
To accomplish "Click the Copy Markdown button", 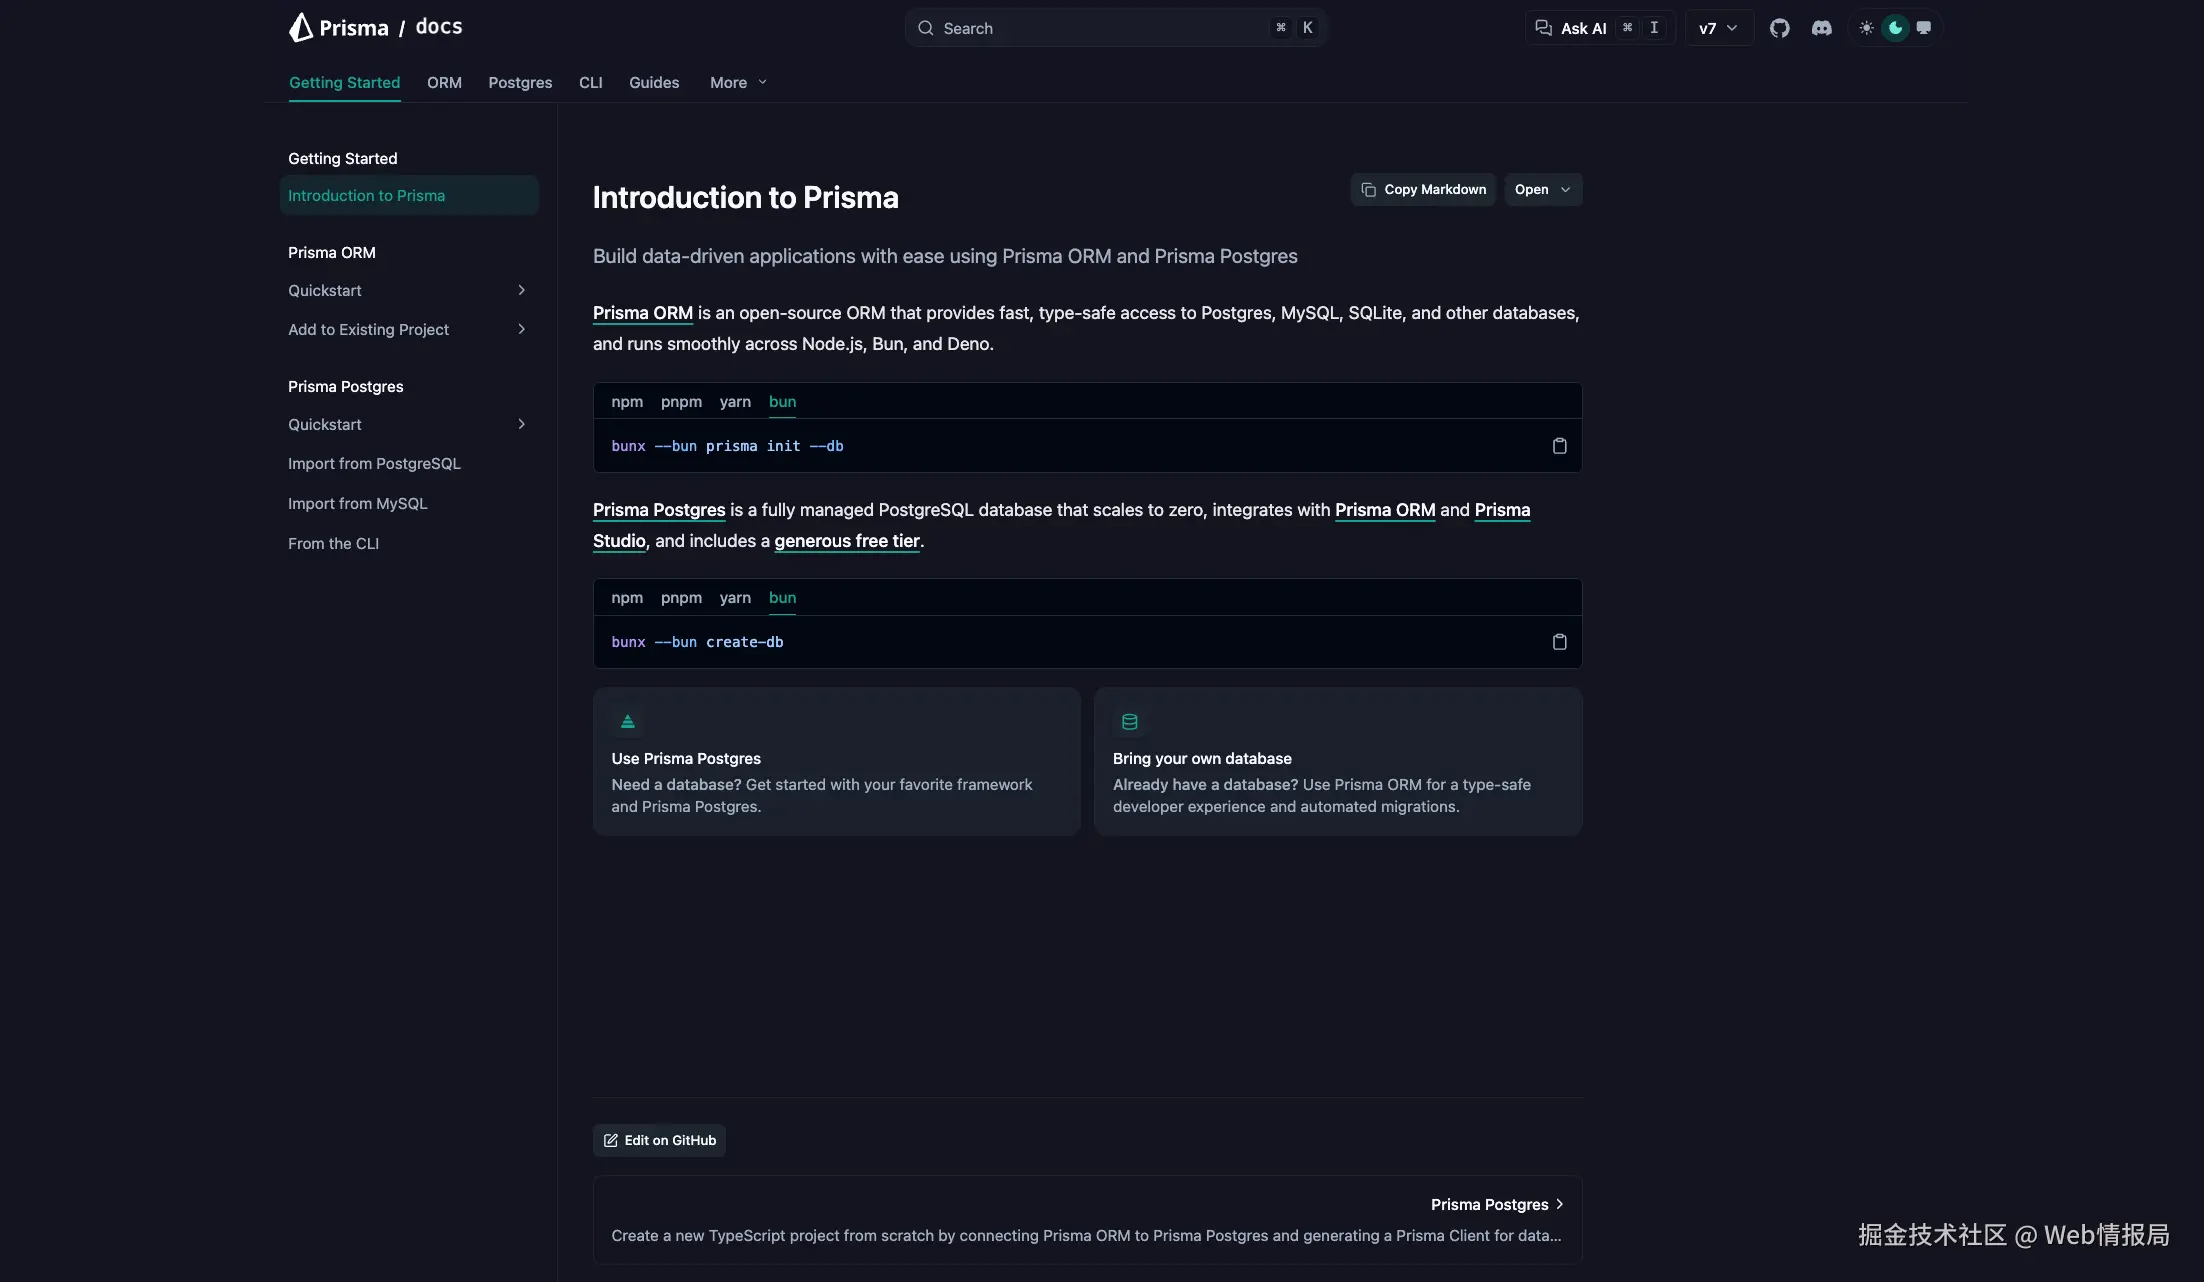I will [x=1423, y=190].
